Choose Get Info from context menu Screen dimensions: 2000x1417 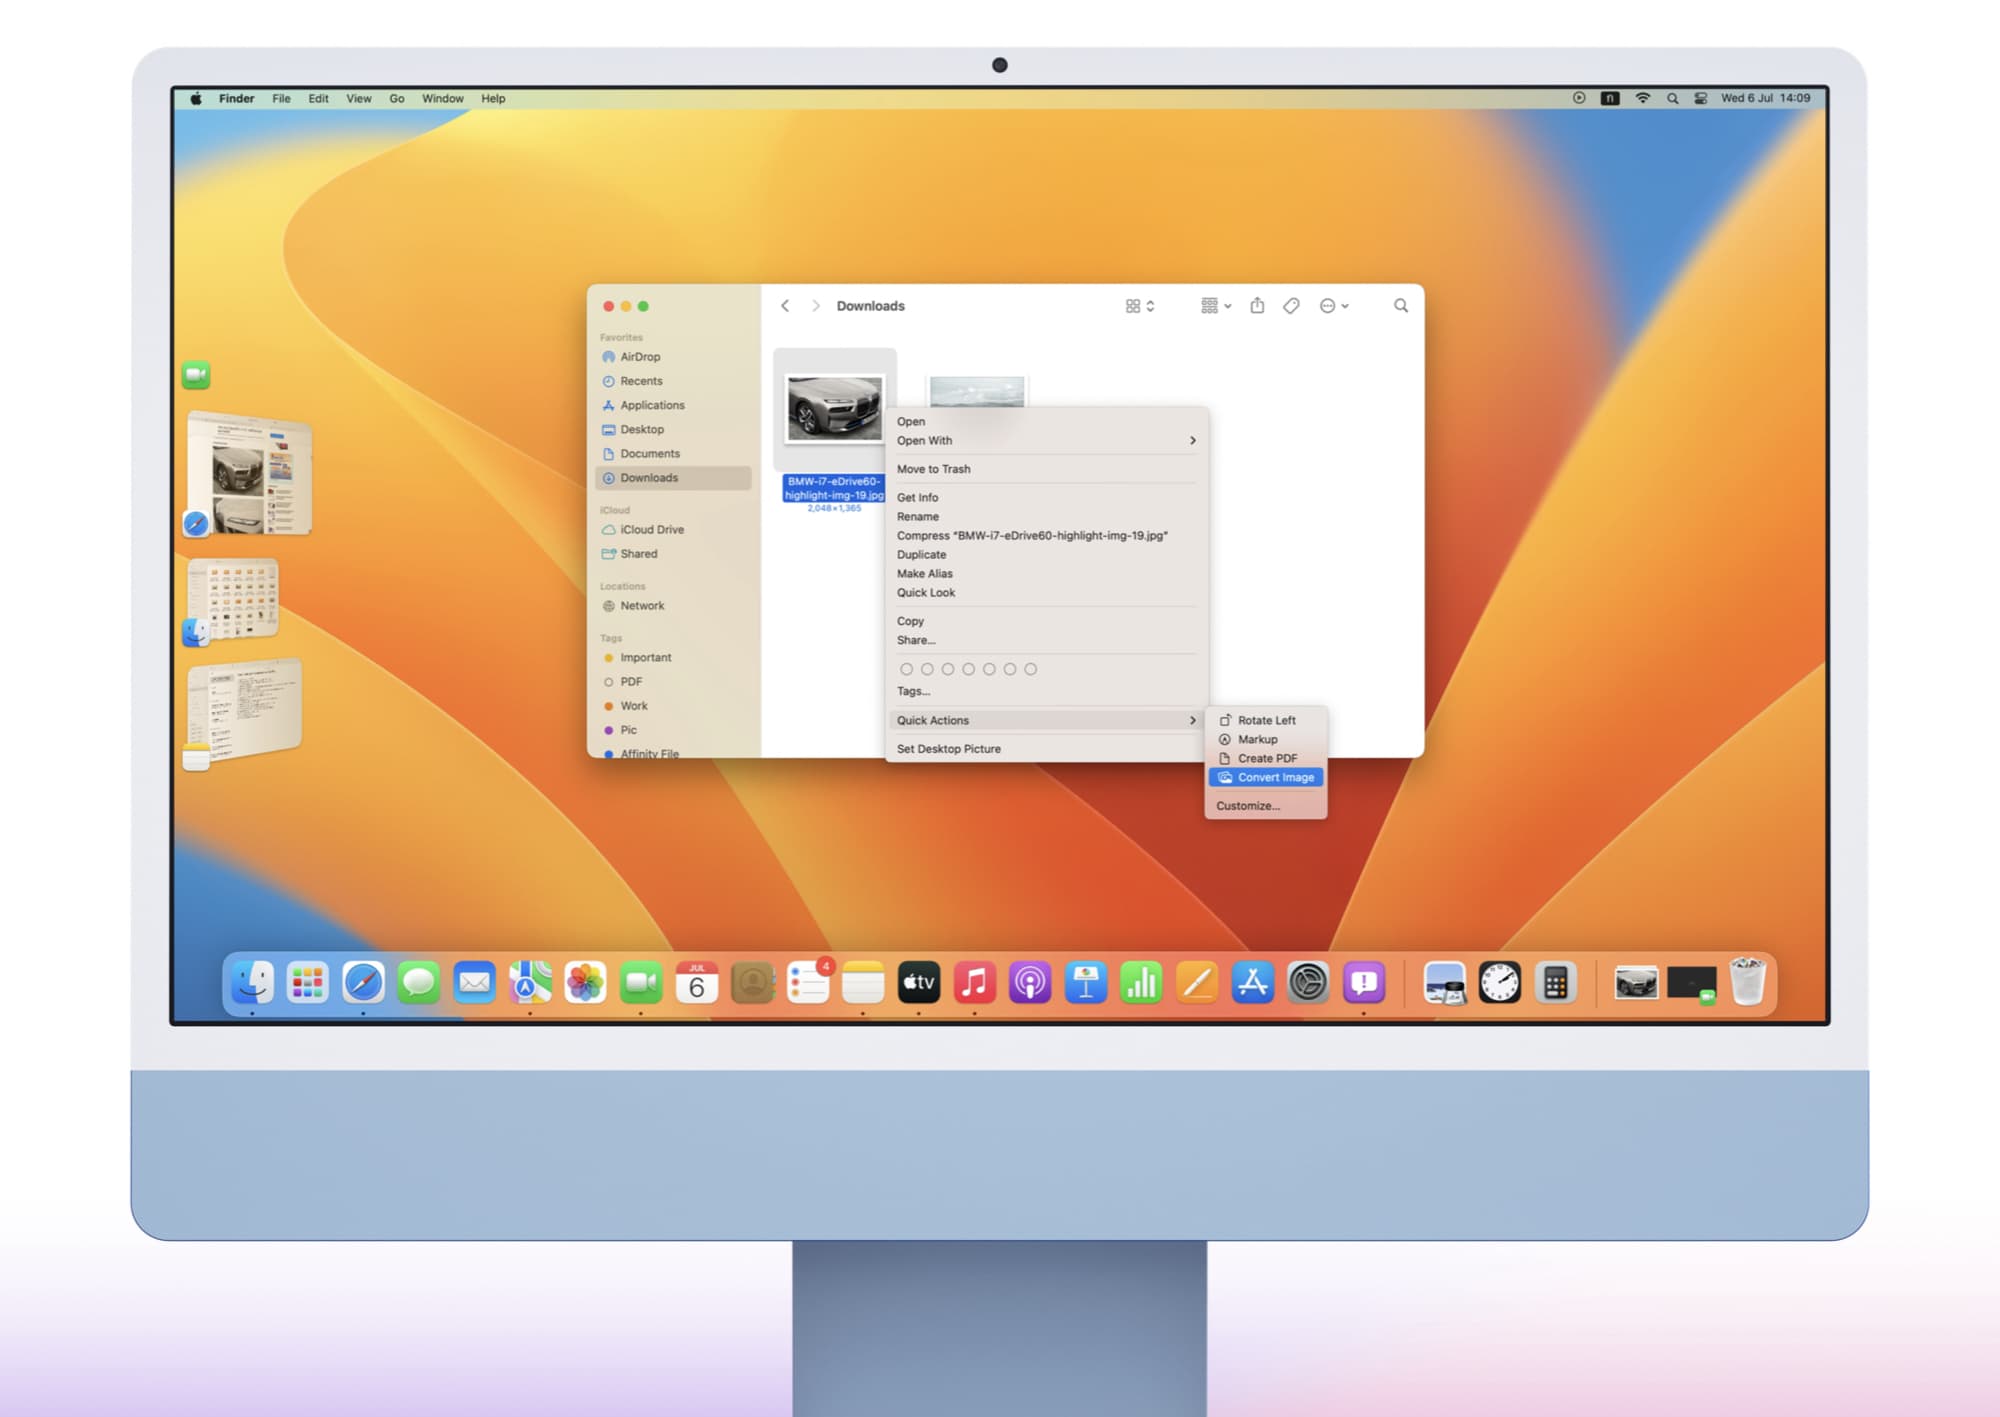click(917, 498)
